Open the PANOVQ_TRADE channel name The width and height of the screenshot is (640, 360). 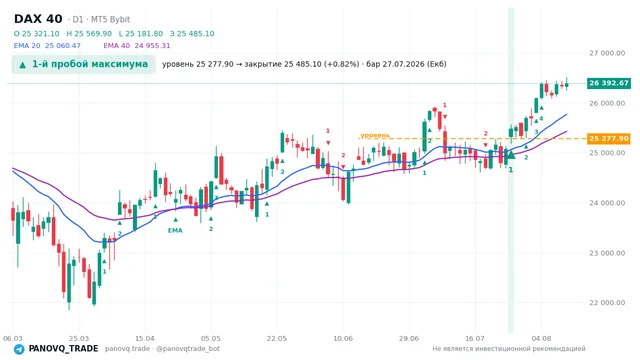click(x=63, y=349)
